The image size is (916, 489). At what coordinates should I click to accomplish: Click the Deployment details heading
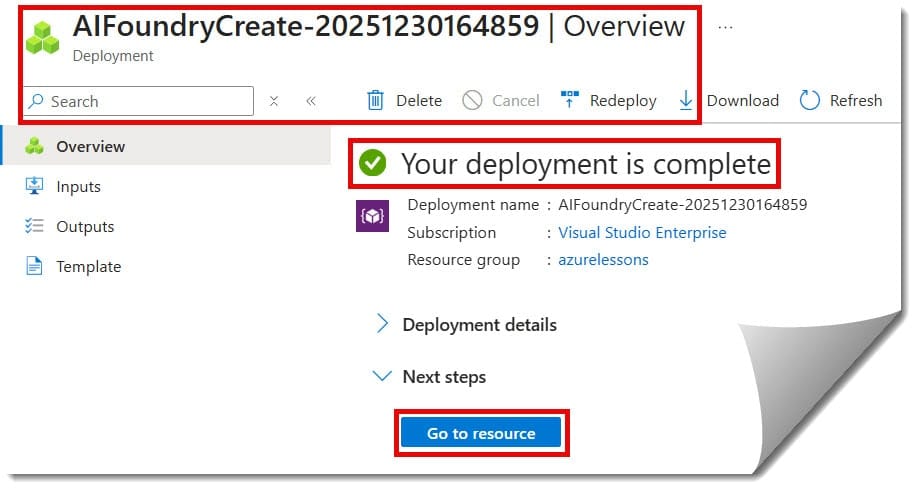tap(479, 325)
